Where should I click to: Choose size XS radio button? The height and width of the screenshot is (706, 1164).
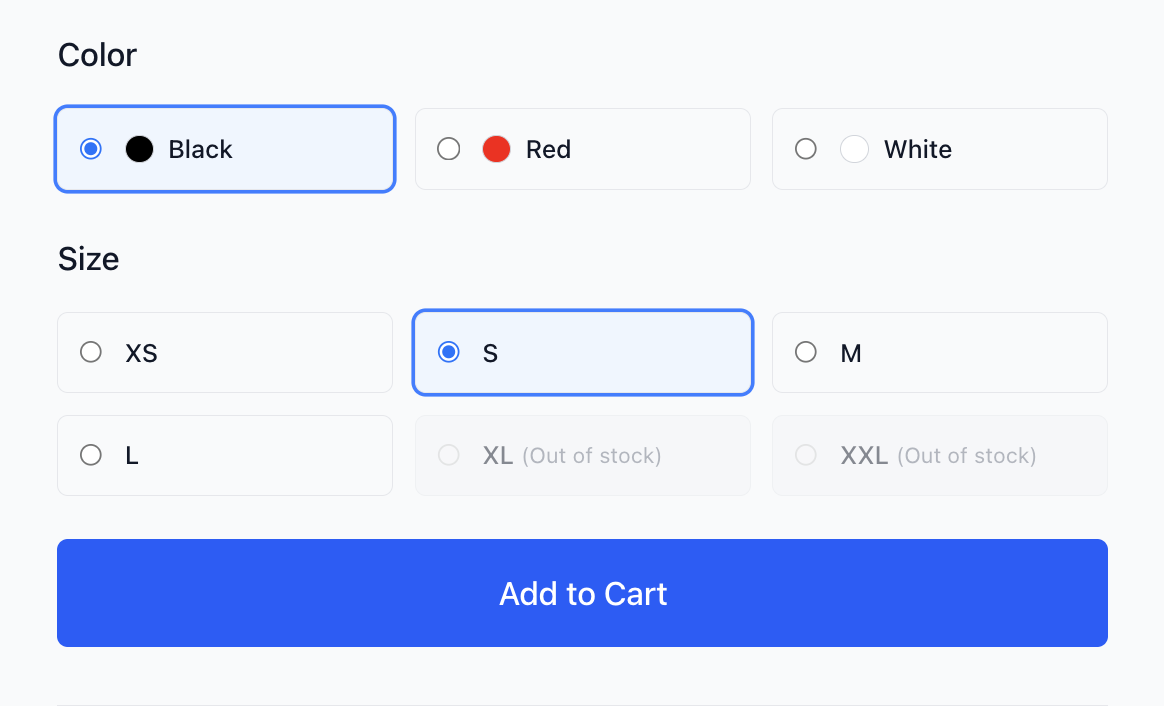[x=91, y=352]
